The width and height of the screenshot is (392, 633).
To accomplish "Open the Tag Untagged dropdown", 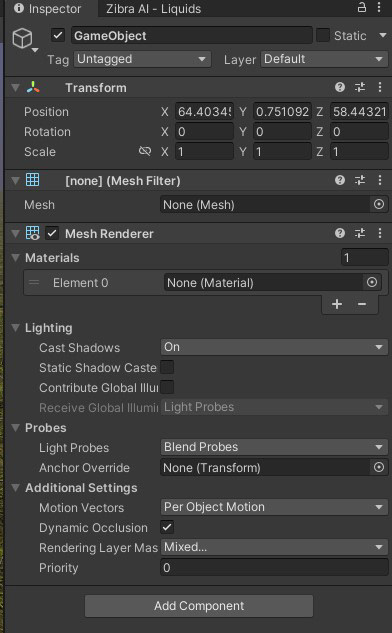I will point(143,59).
